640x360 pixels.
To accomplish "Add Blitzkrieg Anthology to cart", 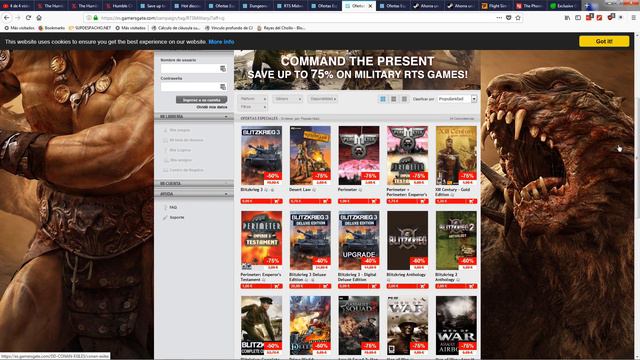I will pyautogui.click(x=423, y=286).
